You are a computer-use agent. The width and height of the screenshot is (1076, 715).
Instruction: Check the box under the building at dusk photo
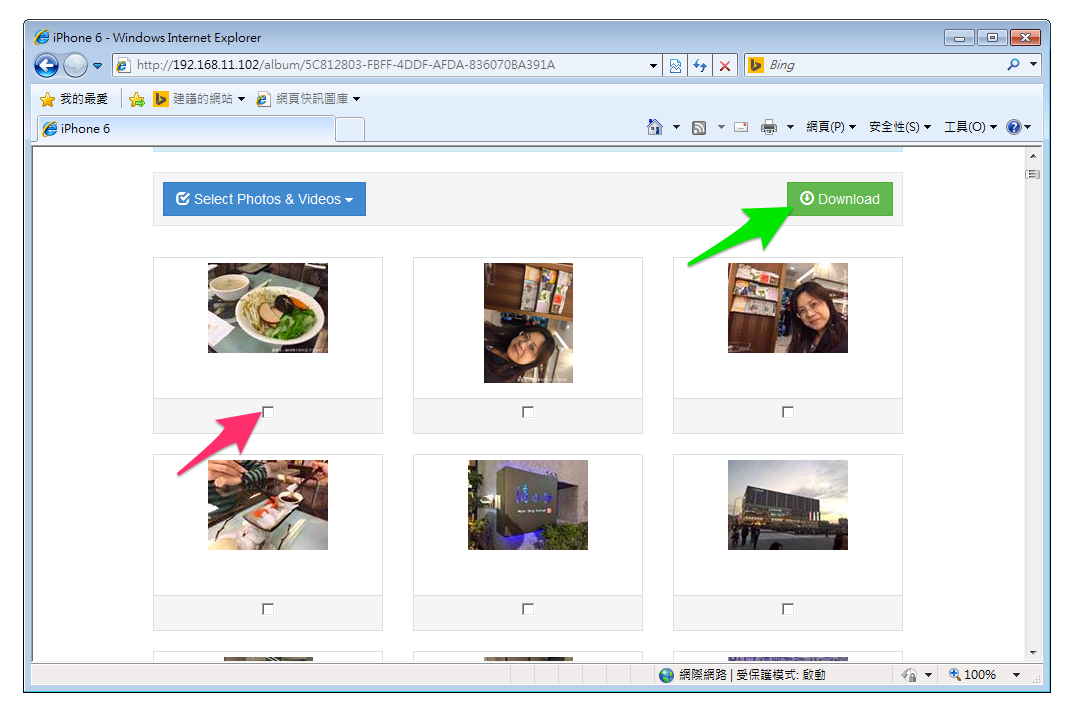coord(788,609)
